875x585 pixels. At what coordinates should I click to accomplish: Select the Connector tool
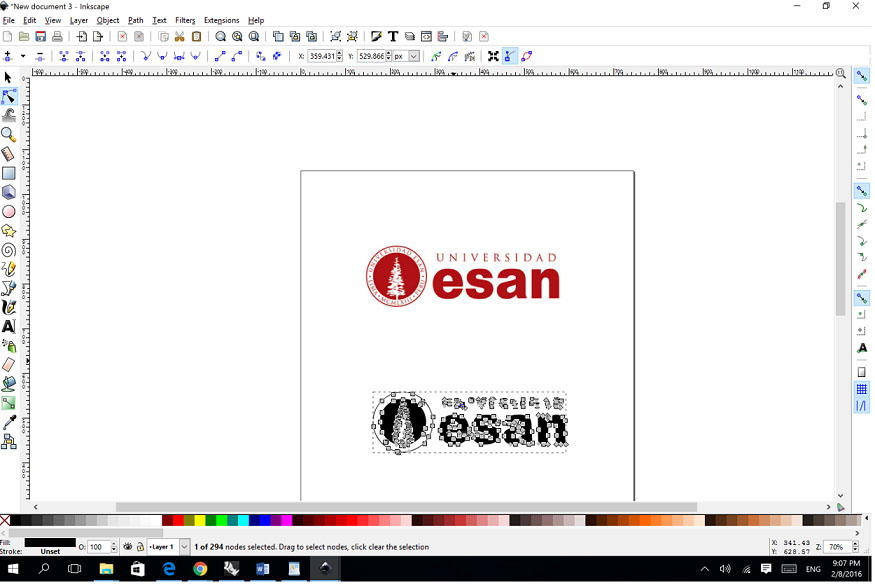point(8,442)
